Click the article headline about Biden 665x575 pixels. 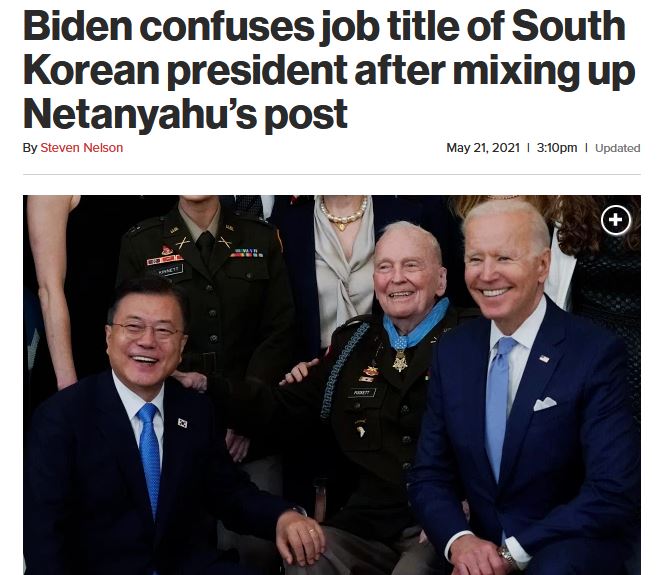pos(329,70)
